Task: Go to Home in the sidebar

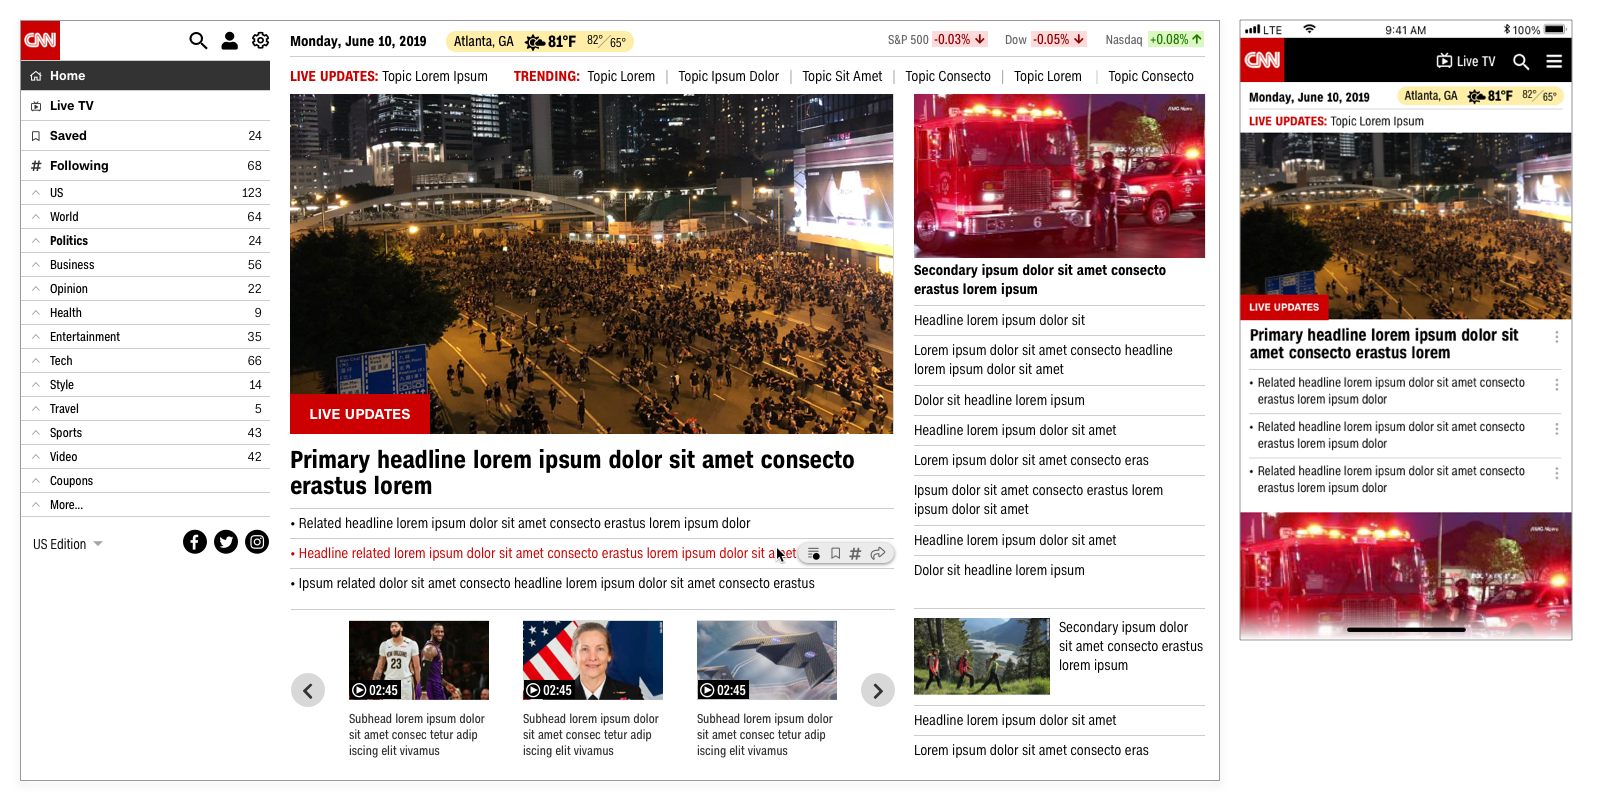Action: click(145, 76)
